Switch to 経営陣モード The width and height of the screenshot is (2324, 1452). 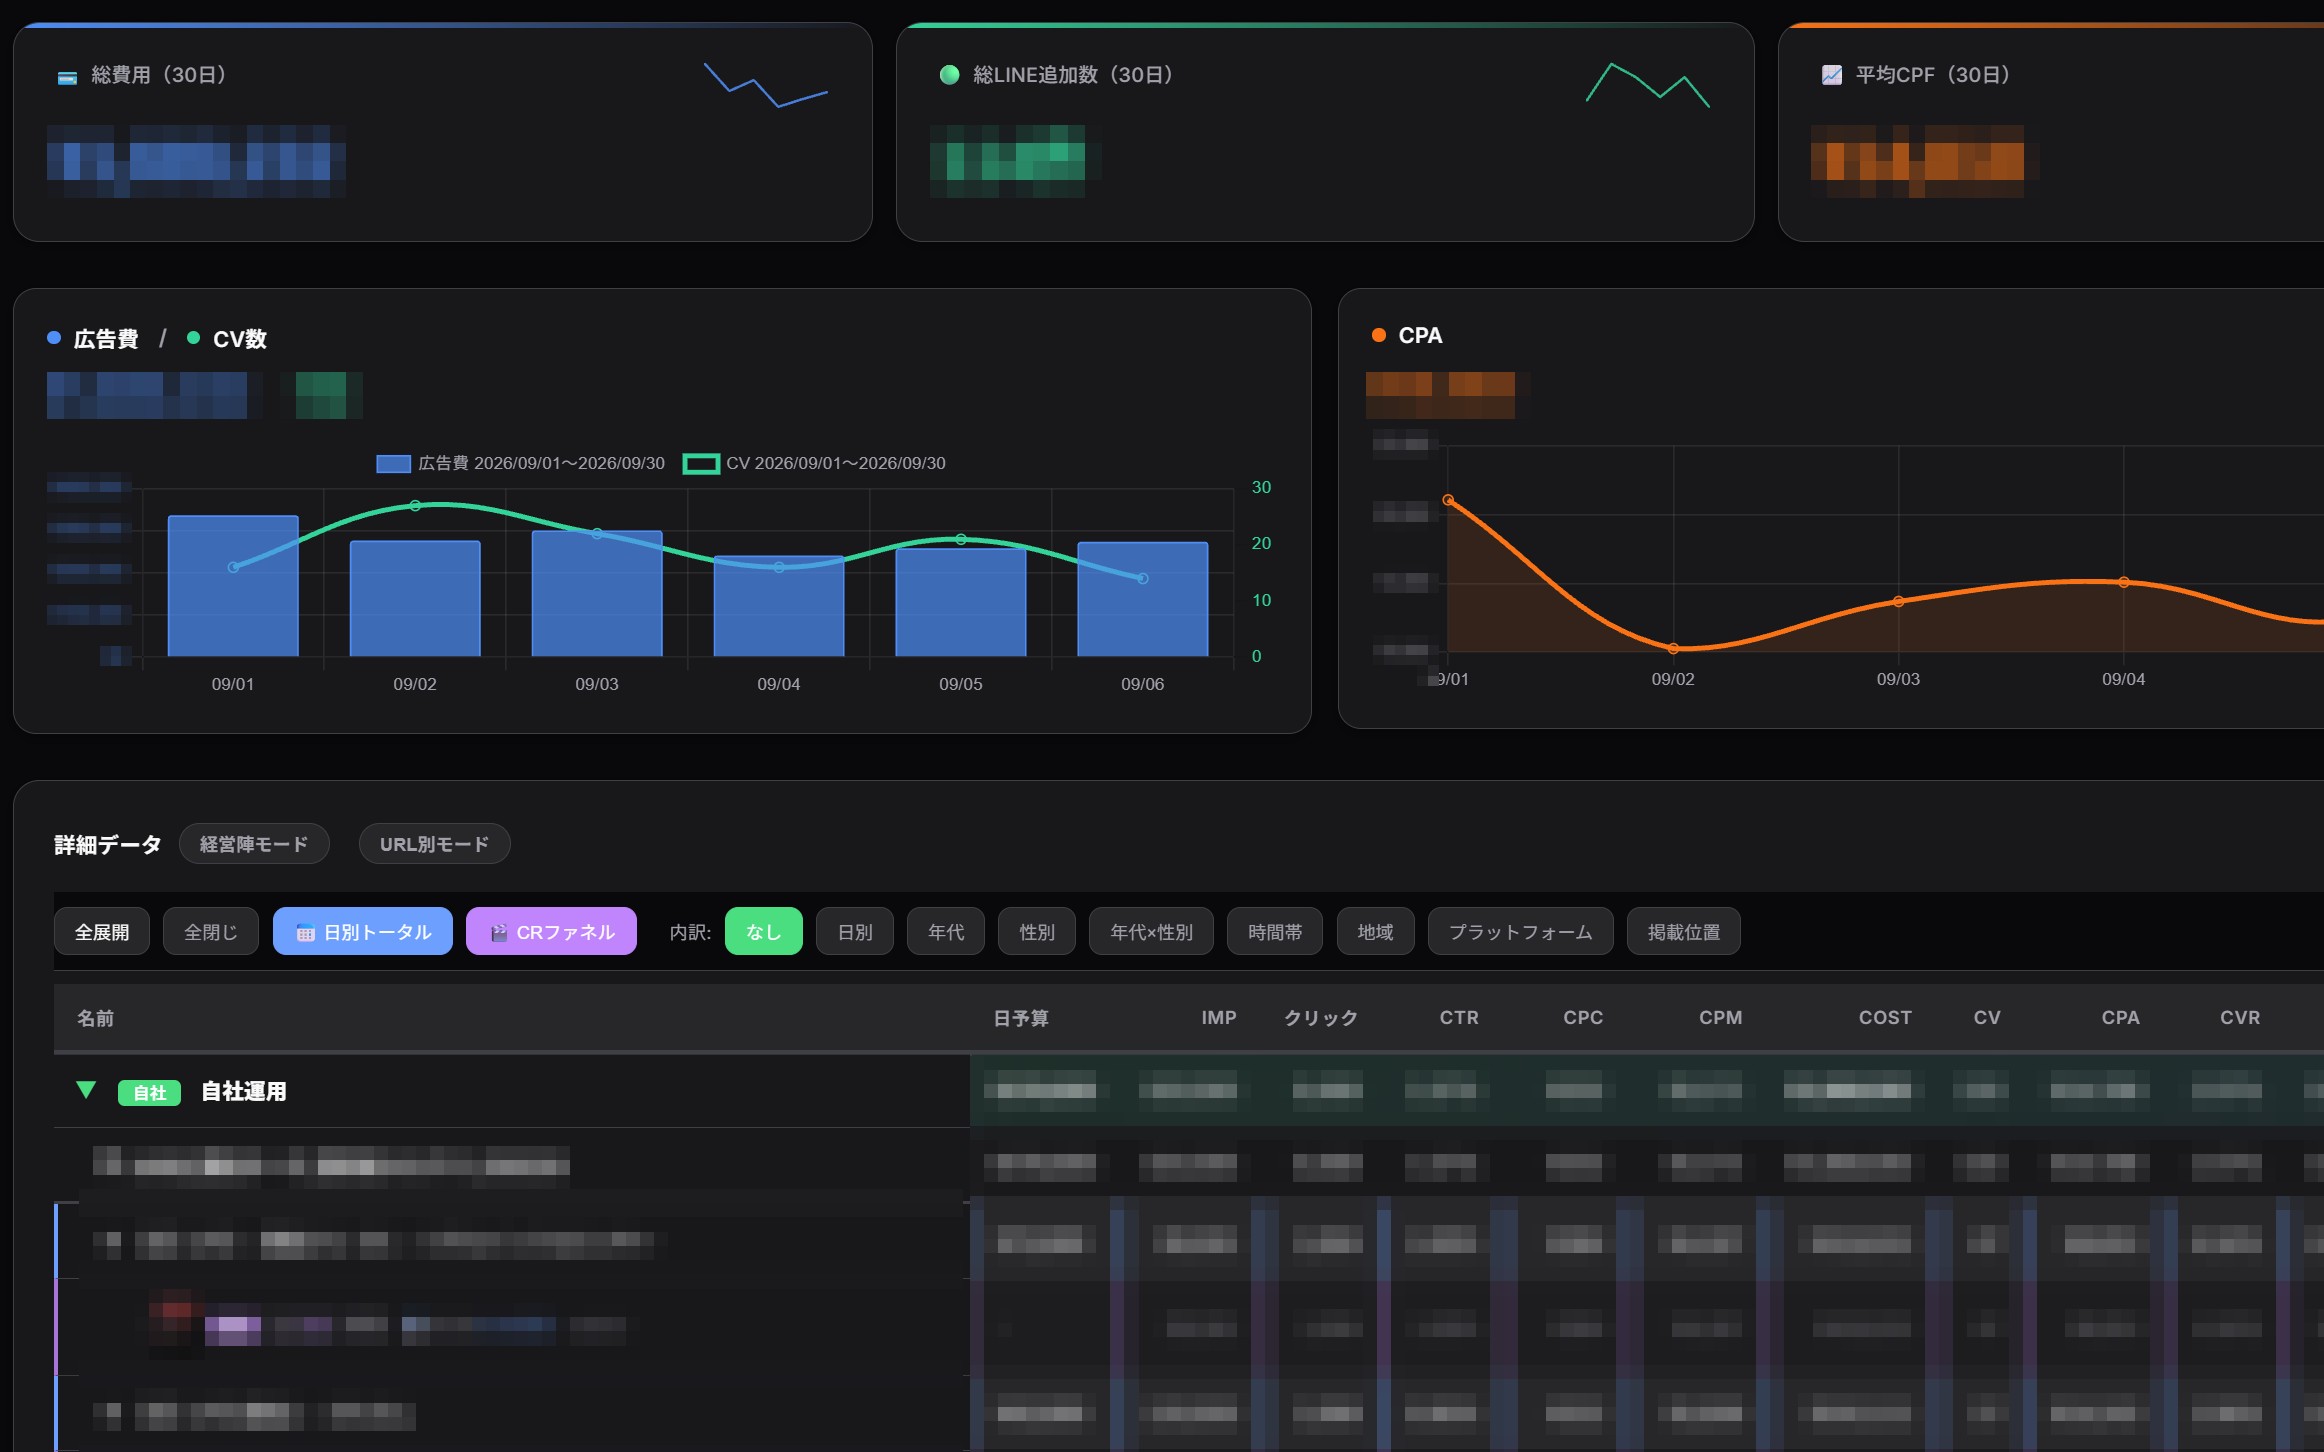(x=254, y=845)
